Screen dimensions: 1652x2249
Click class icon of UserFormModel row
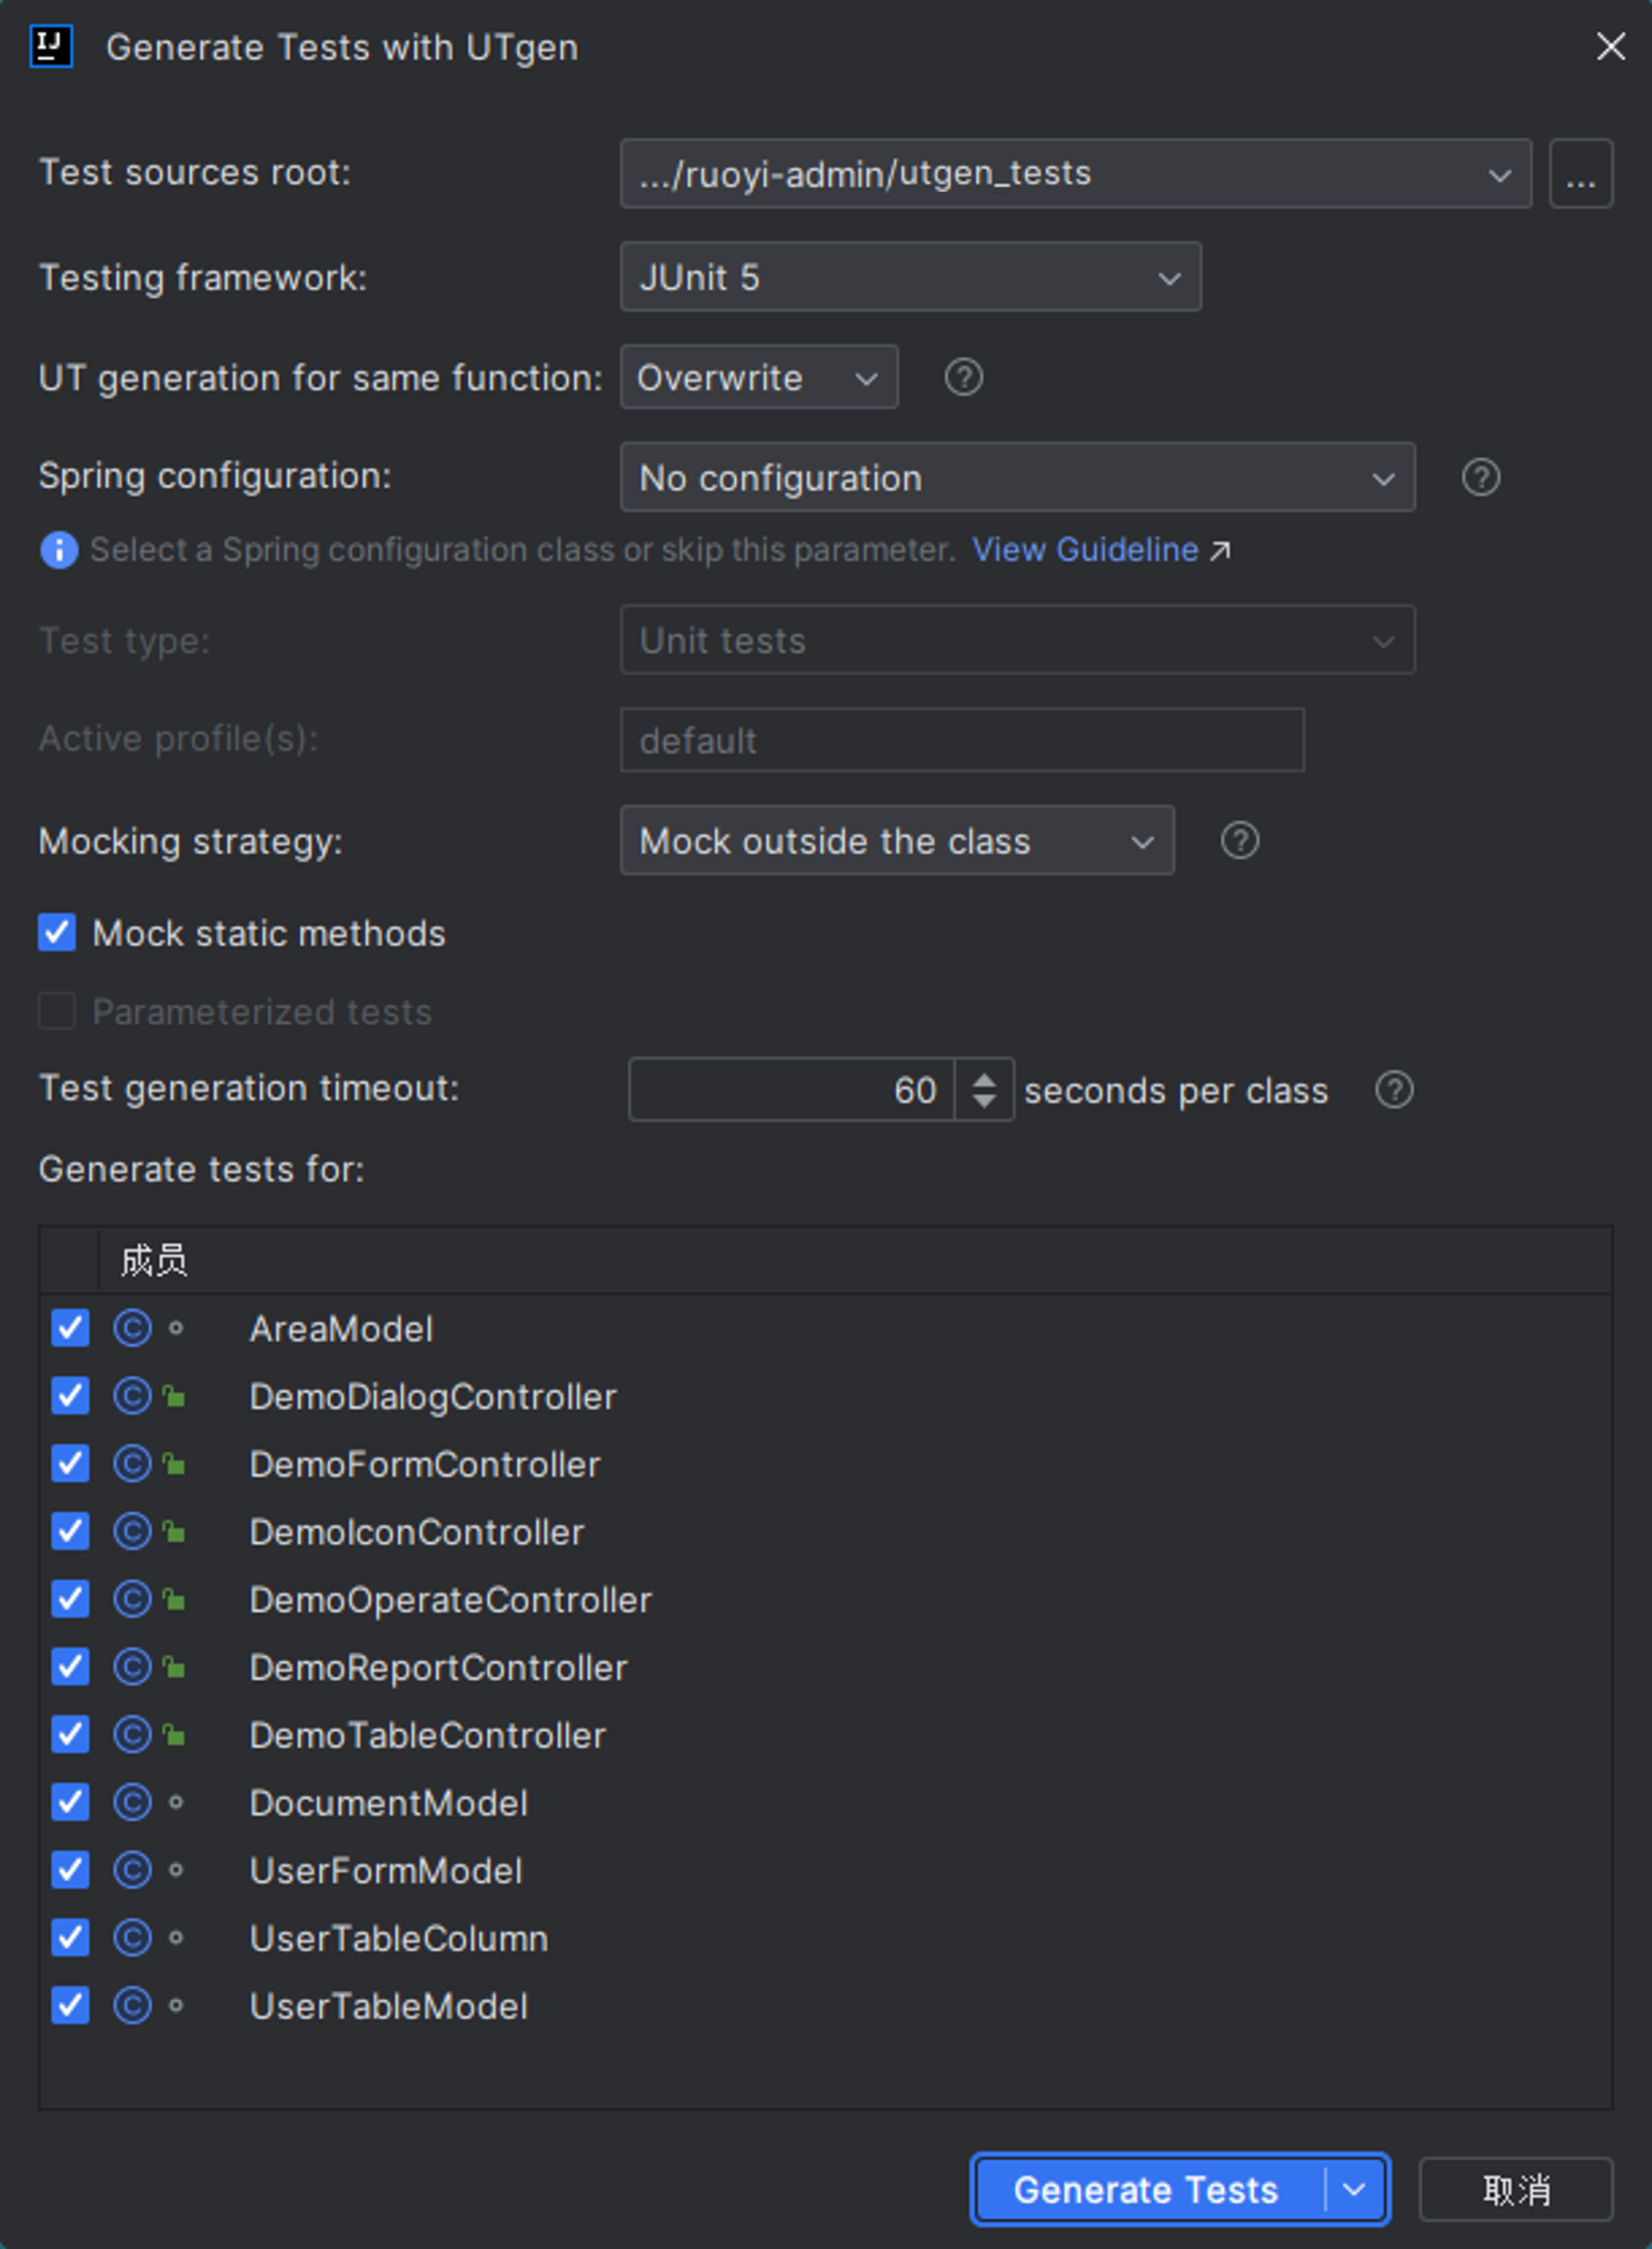pos(132,1870)
